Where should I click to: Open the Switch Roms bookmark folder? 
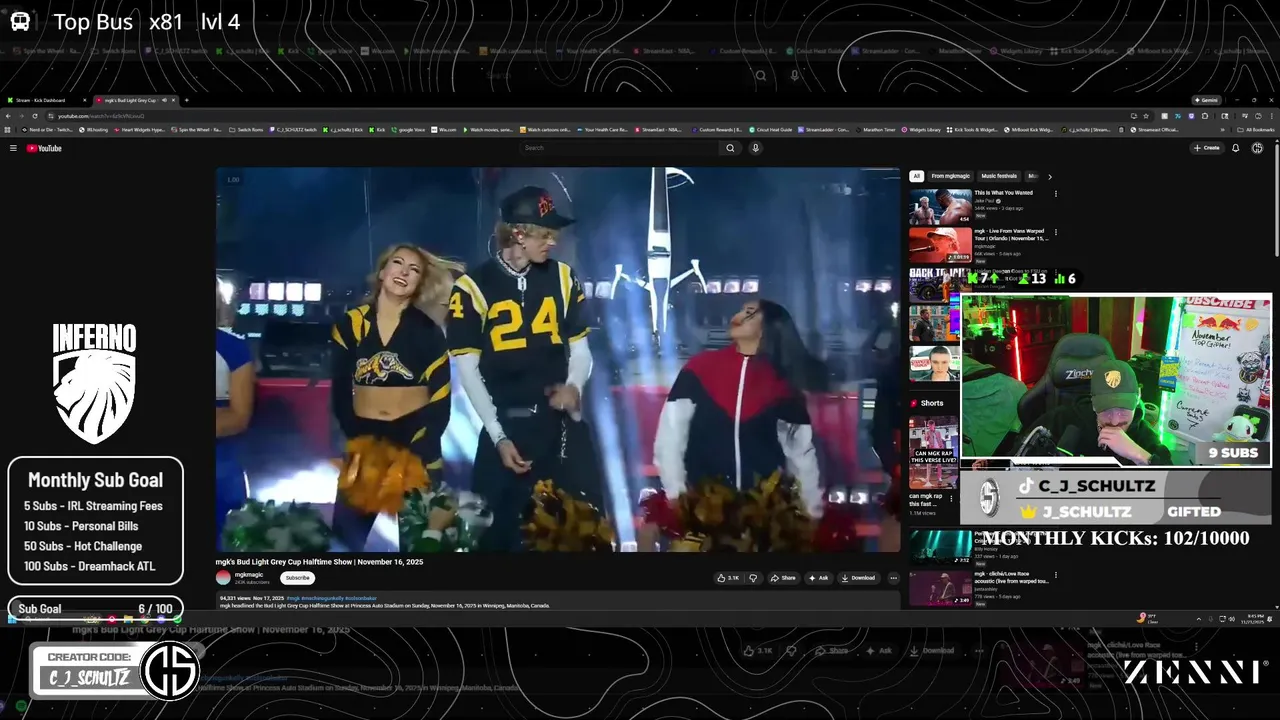(x=246, y=130)
